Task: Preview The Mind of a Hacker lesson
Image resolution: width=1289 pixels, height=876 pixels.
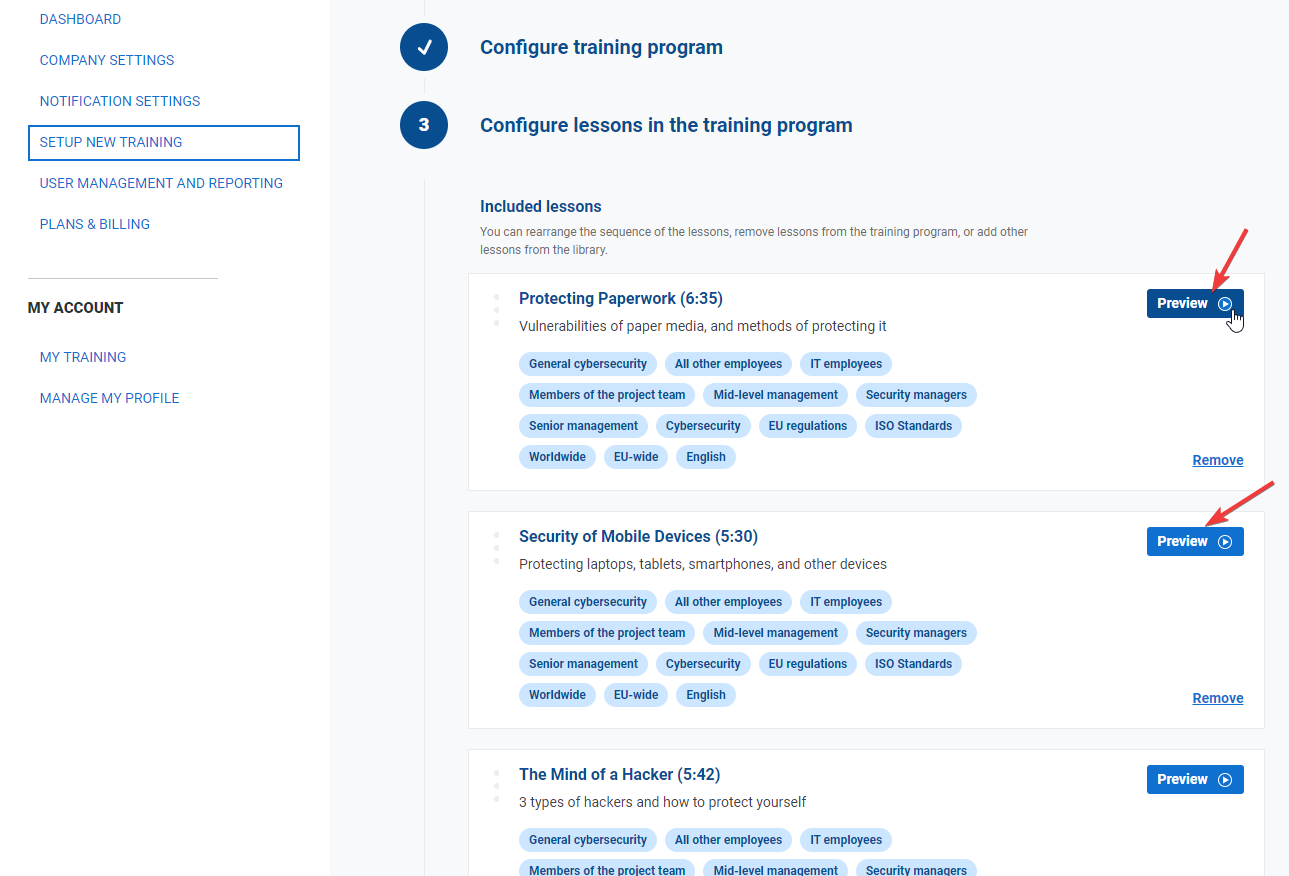Action: pos(1194,780)
